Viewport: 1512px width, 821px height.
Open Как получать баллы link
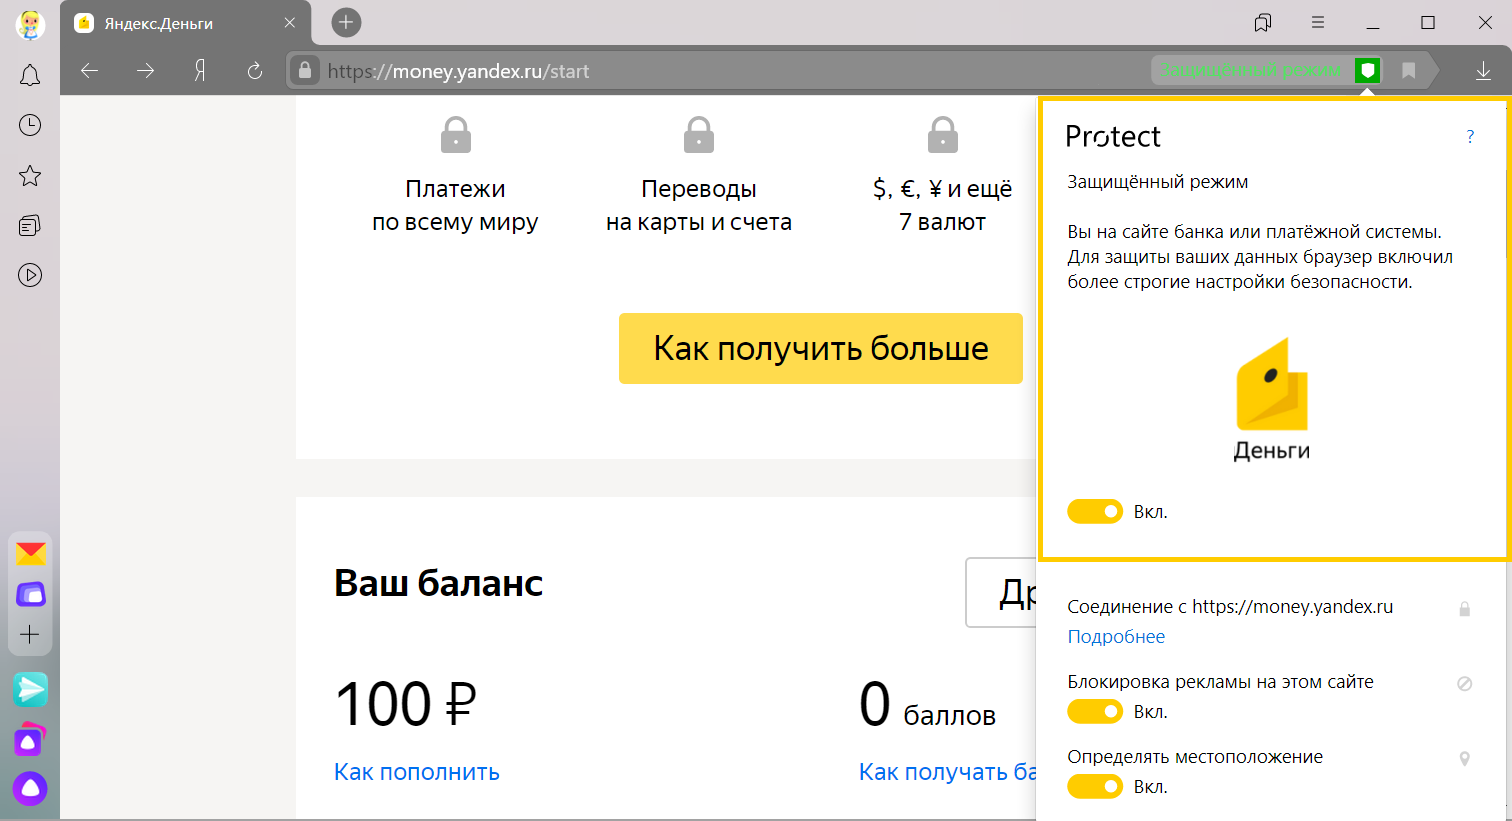(x=948, y=772)
